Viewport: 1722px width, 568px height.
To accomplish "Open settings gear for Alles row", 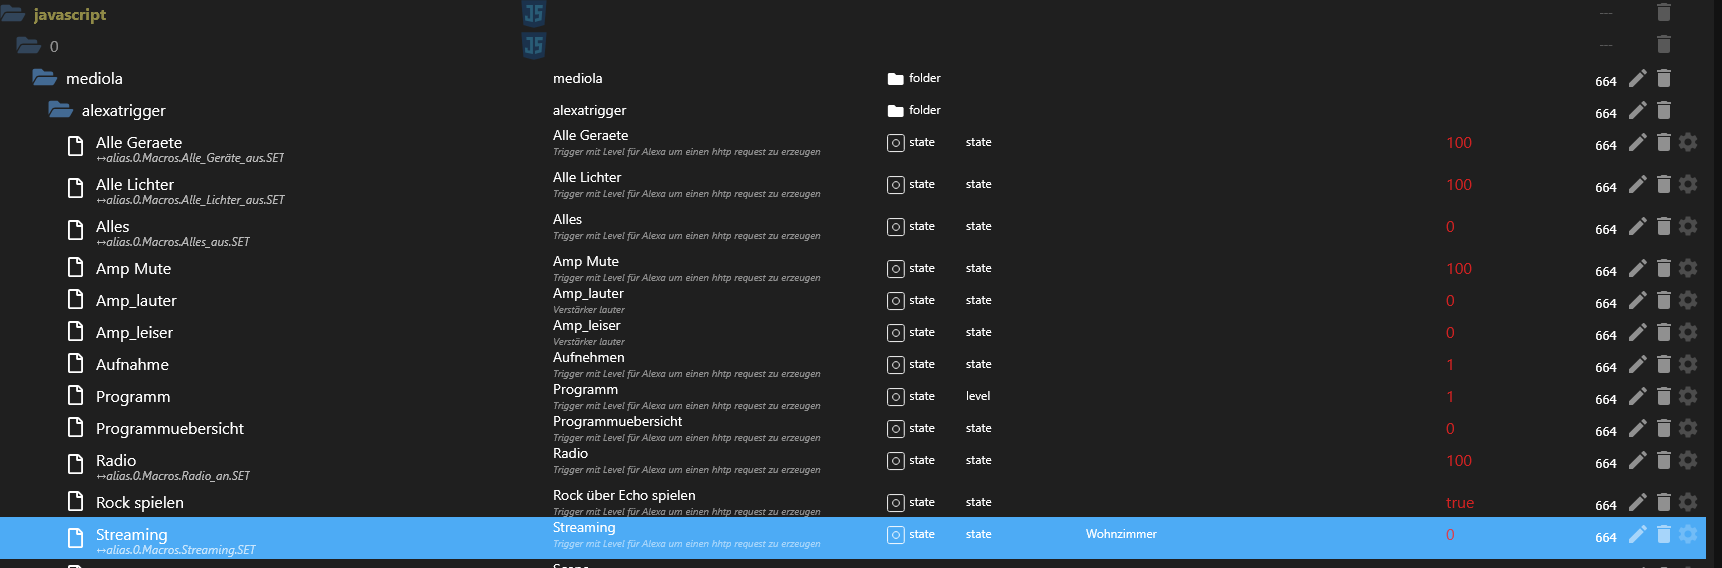I will point(1689,226).
